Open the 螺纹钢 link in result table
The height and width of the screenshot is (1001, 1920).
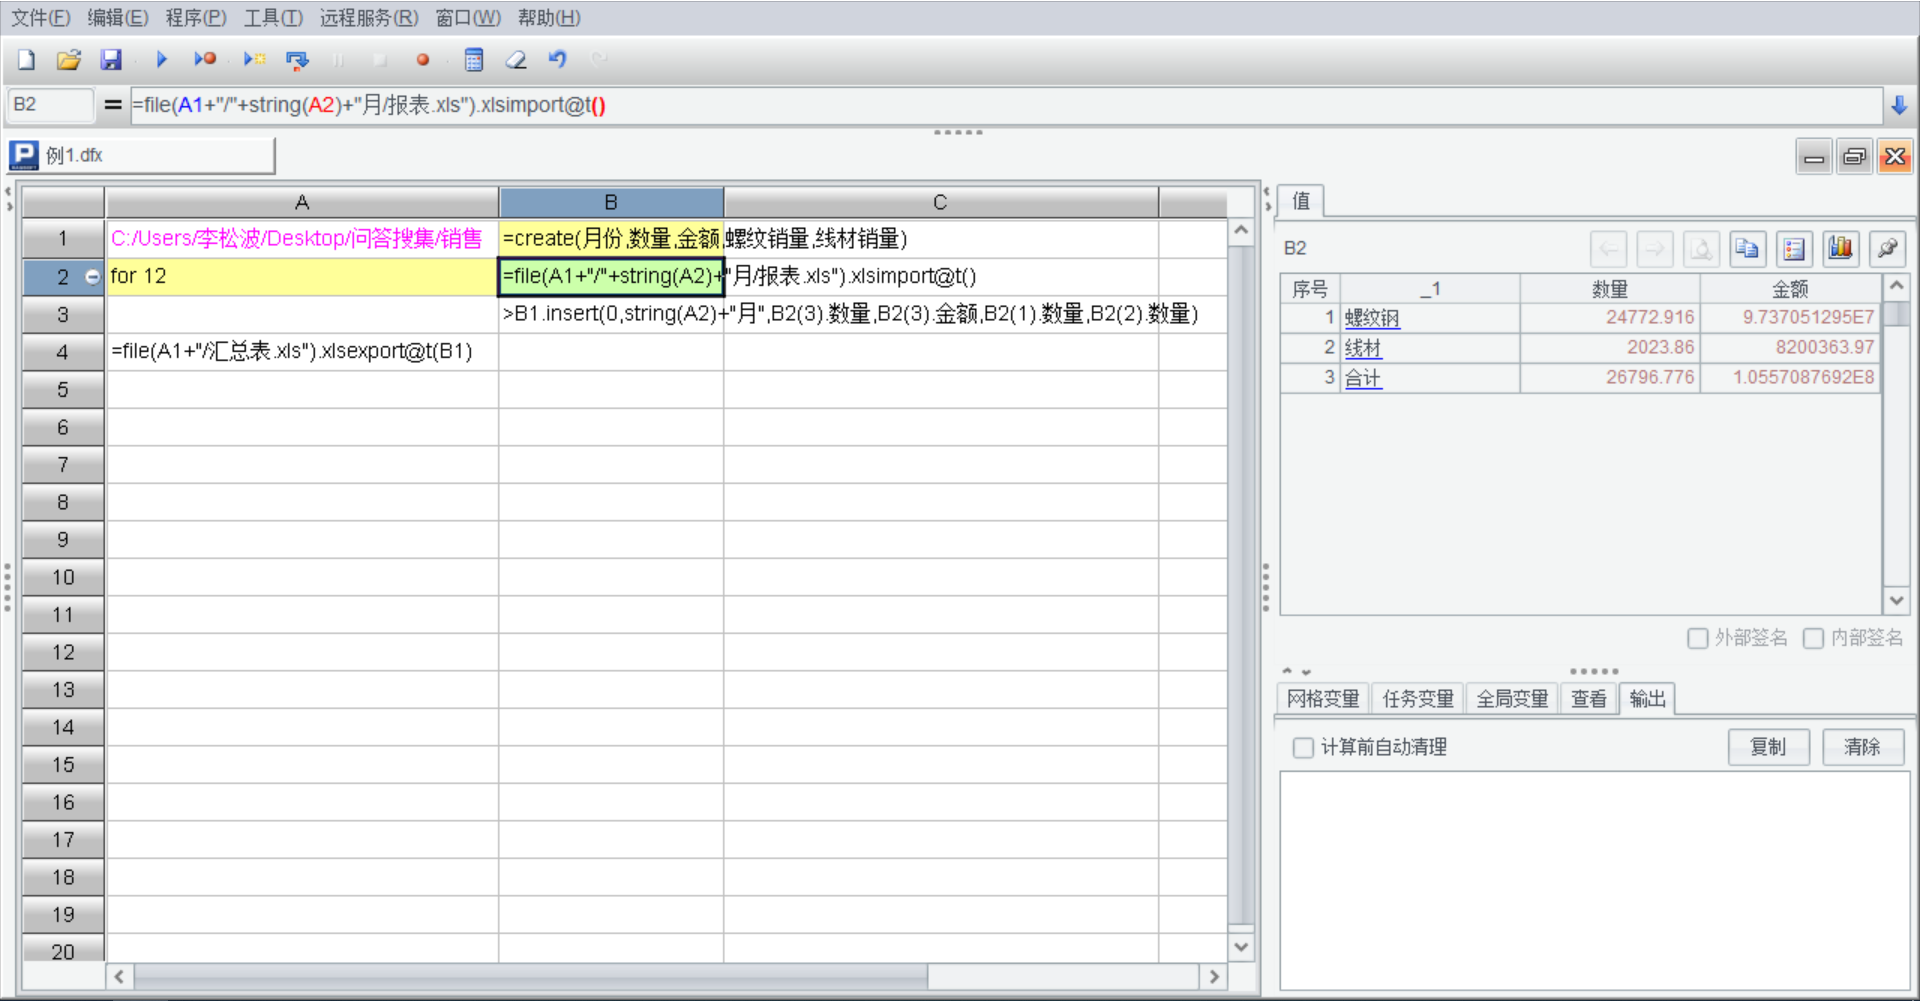[1371, 318]
